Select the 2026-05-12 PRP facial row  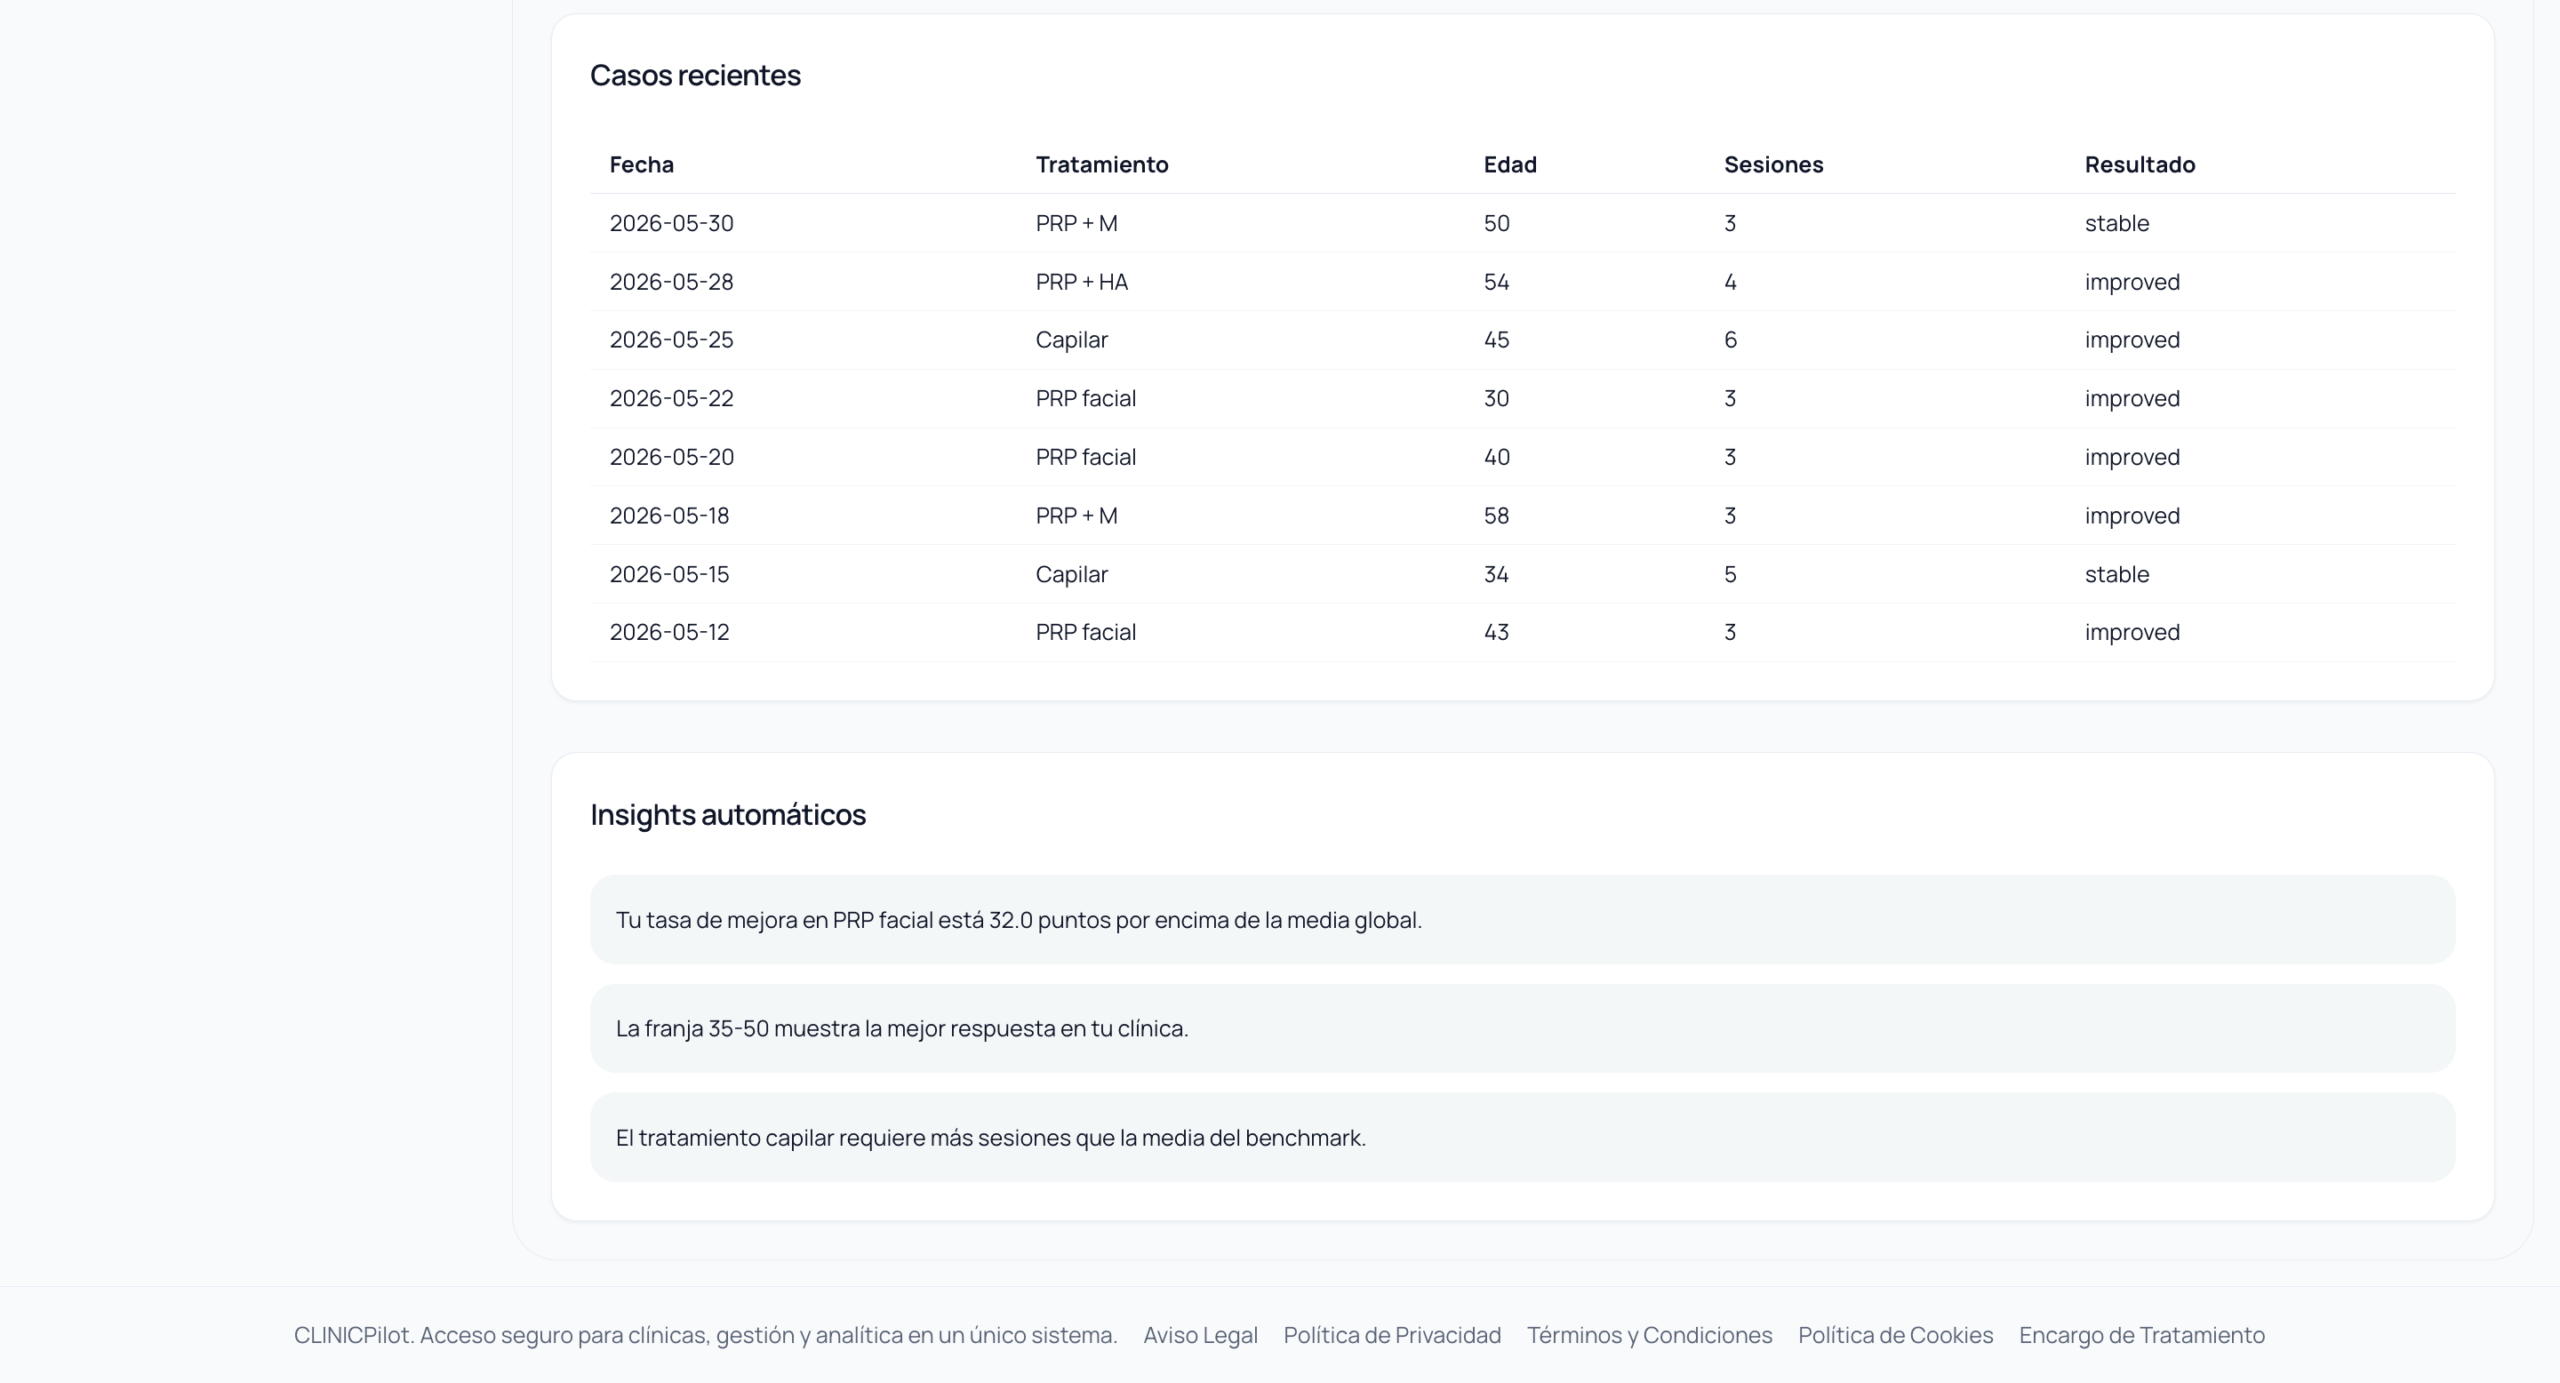pyautogui.click(x=1522, y=632)
